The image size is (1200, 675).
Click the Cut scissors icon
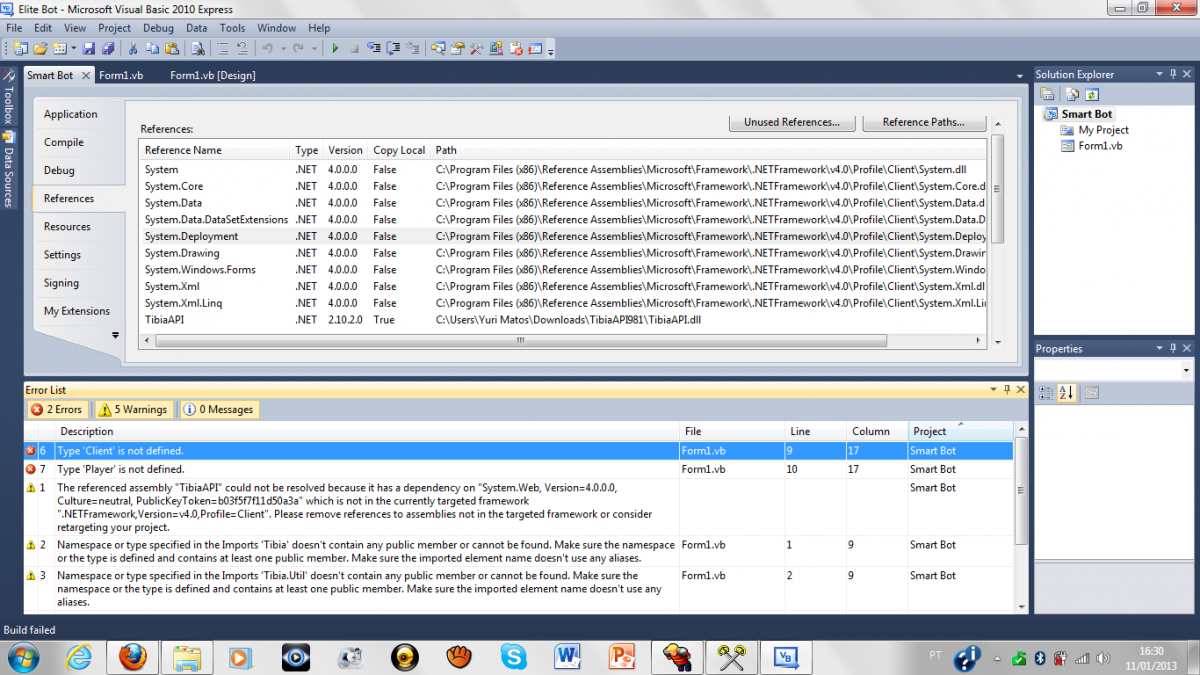coord(133,48)
